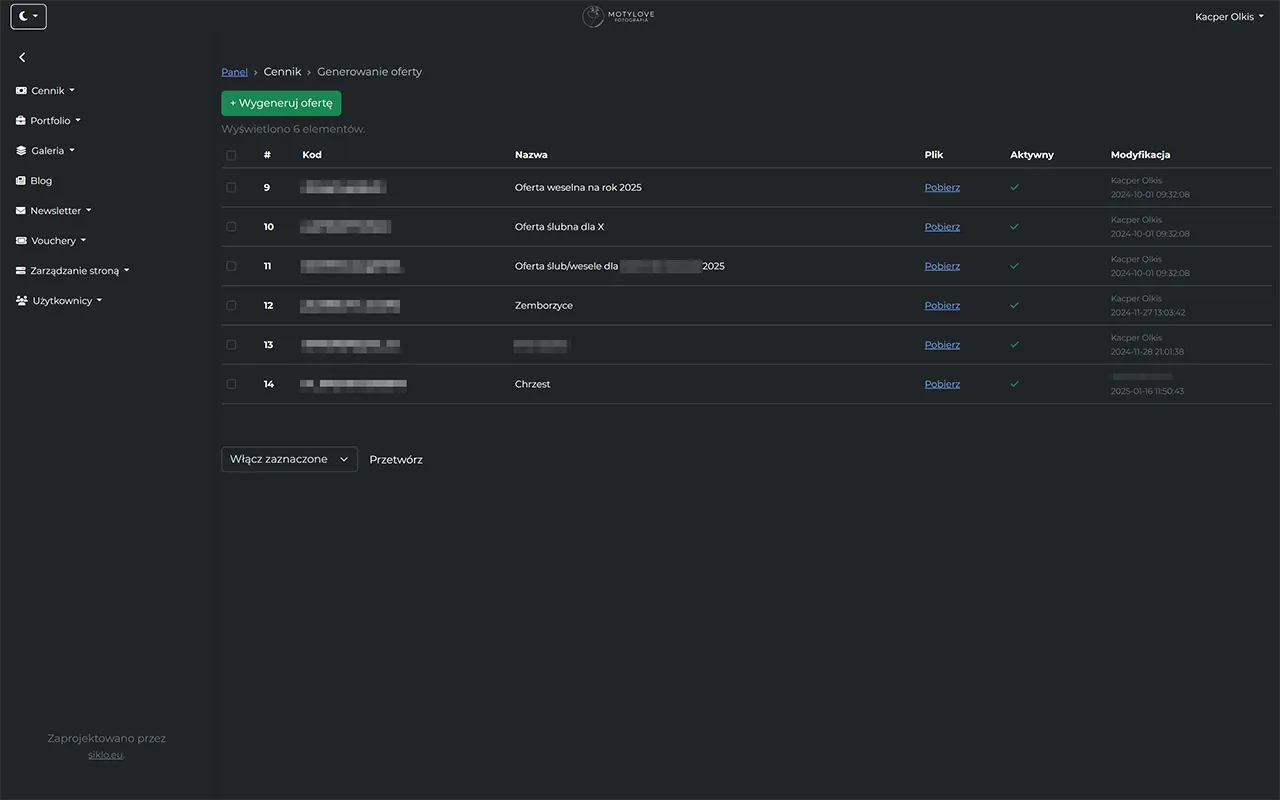Go to Panel via the breadcrumb link
The image size is (1280, 800).
click(x=234, y=71)
